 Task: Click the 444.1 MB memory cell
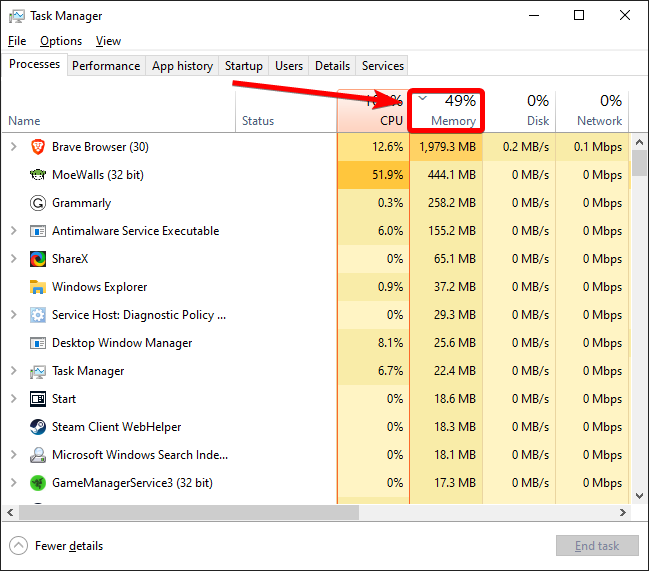coord(446,175)
